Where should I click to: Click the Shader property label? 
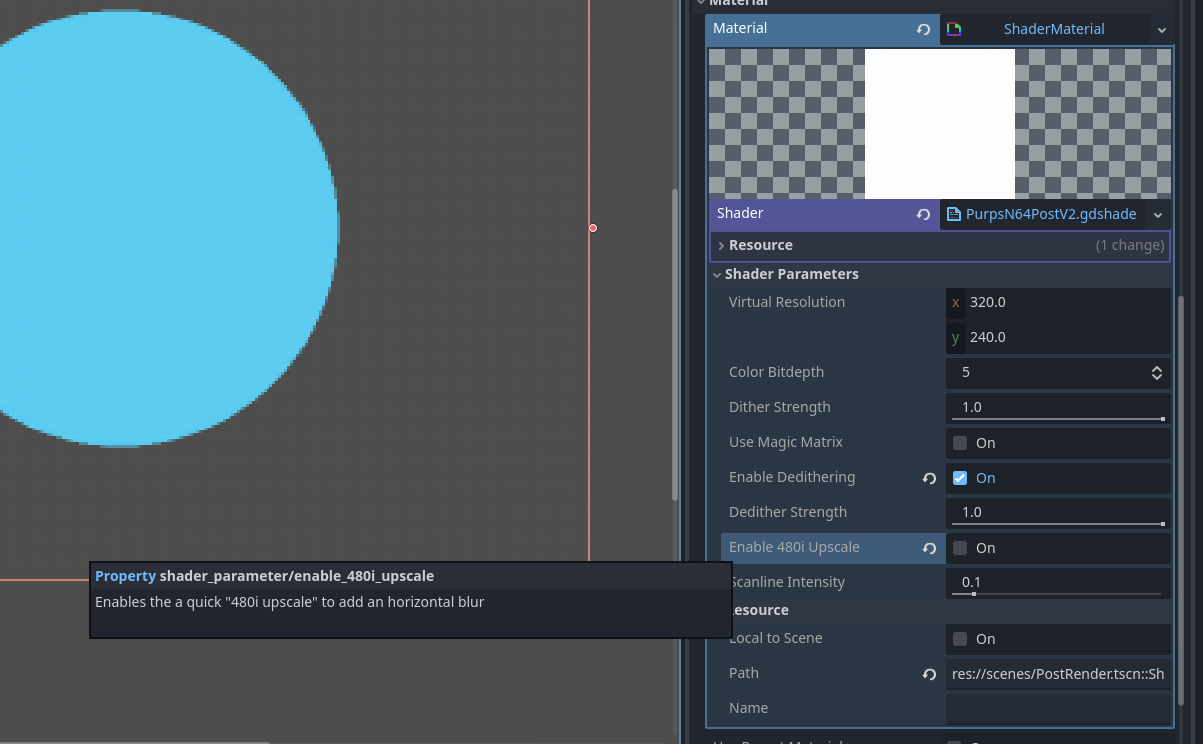[x=740, y=214]
